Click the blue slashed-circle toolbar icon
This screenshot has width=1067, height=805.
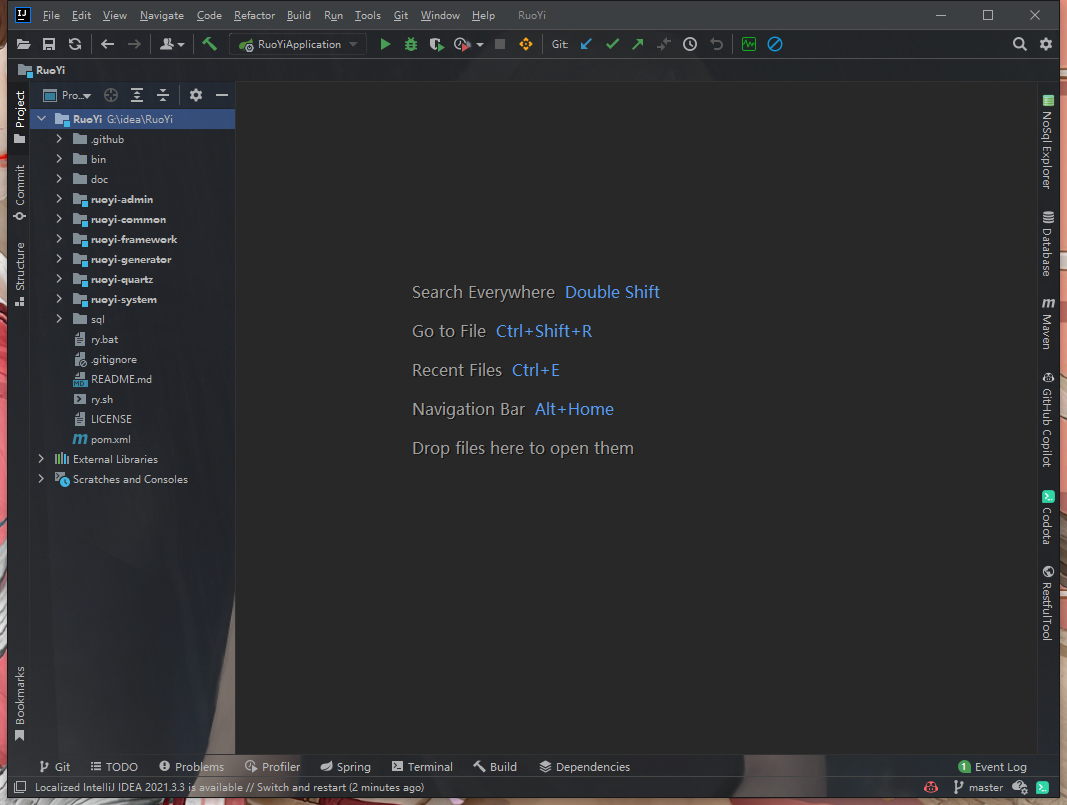(x=775, y=44)
